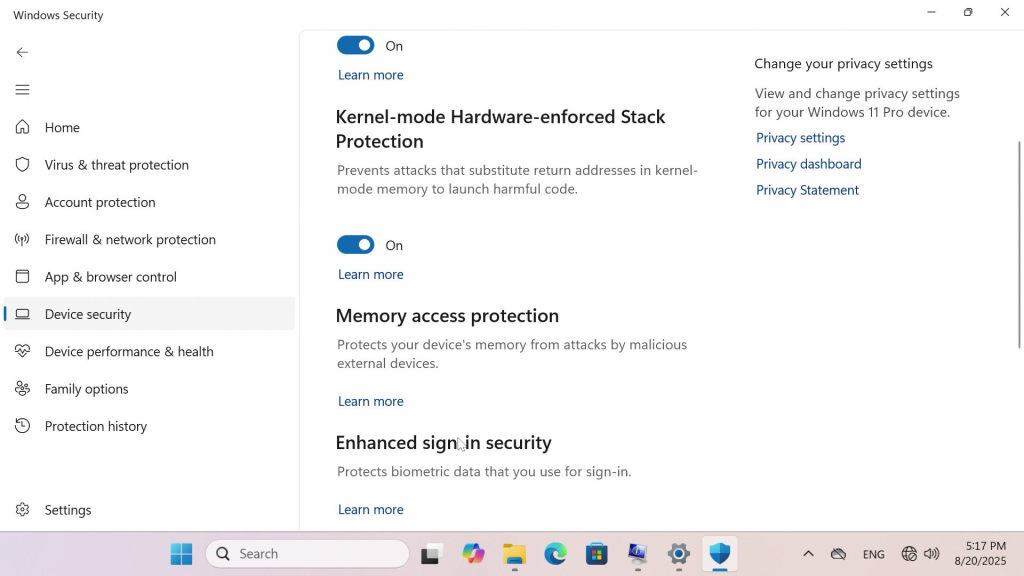Turn off Kernel-mode Stack Protection toggle
The width and height of the screenshot is (1024, 576).
(355, 245)
